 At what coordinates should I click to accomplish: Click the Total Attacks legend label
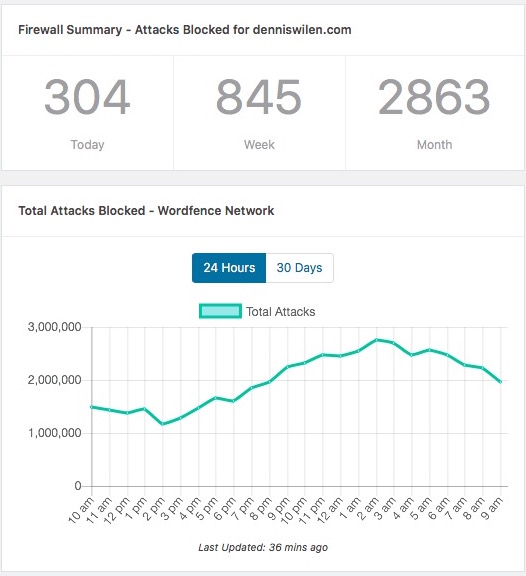pyautogui.click(x=281, y=312)
